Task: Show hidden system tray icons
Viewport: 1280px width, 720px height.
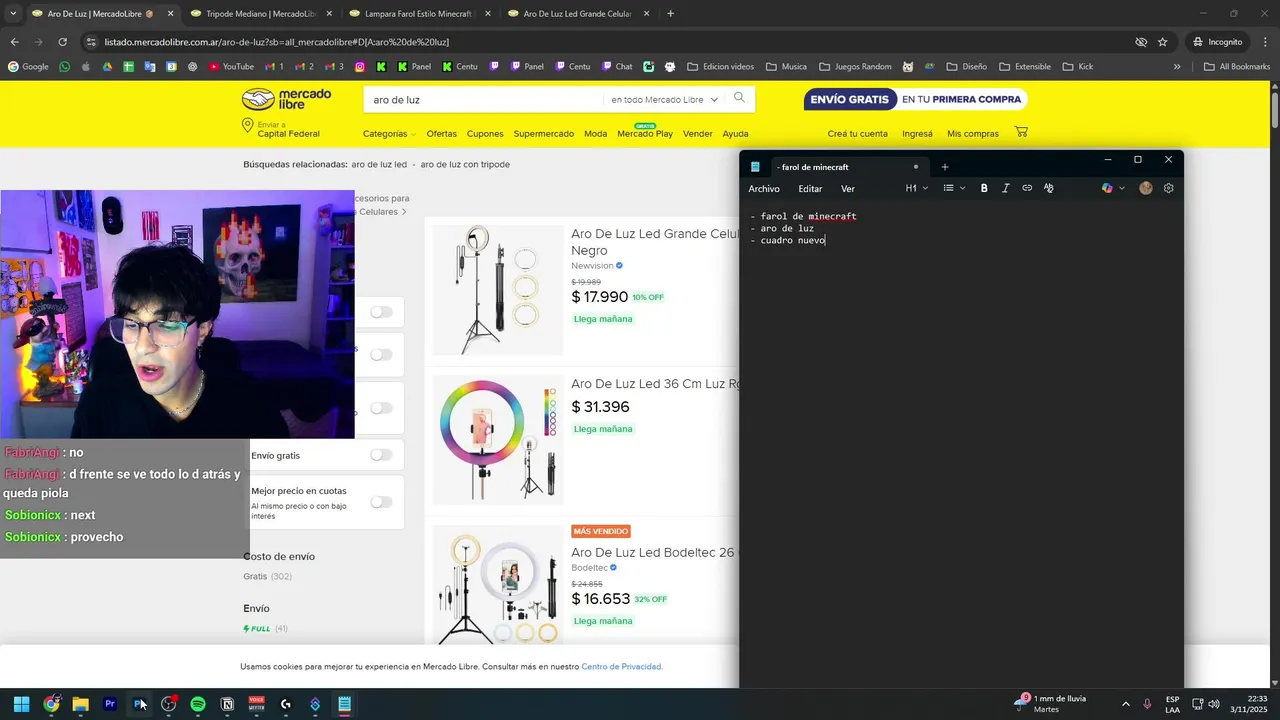Action: click(1125, 704)
